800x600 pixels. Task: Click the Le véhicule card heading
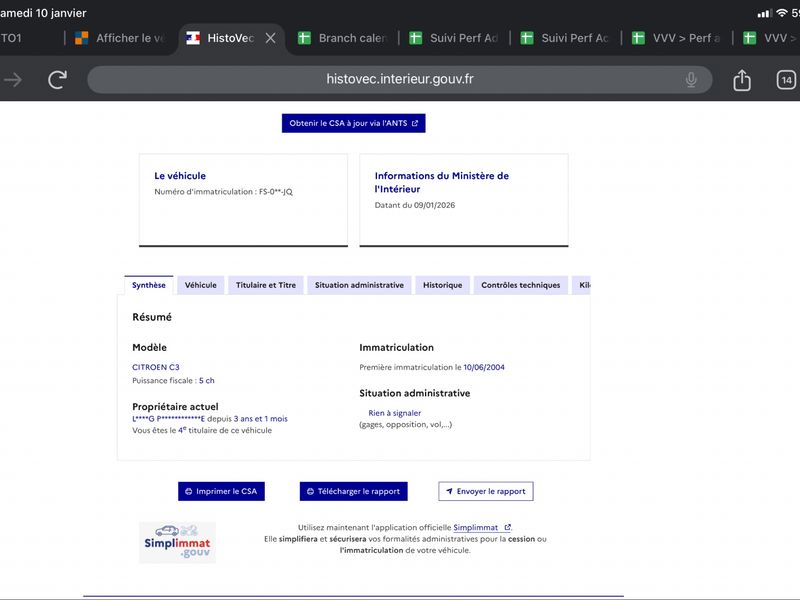[x=180, y=176]
